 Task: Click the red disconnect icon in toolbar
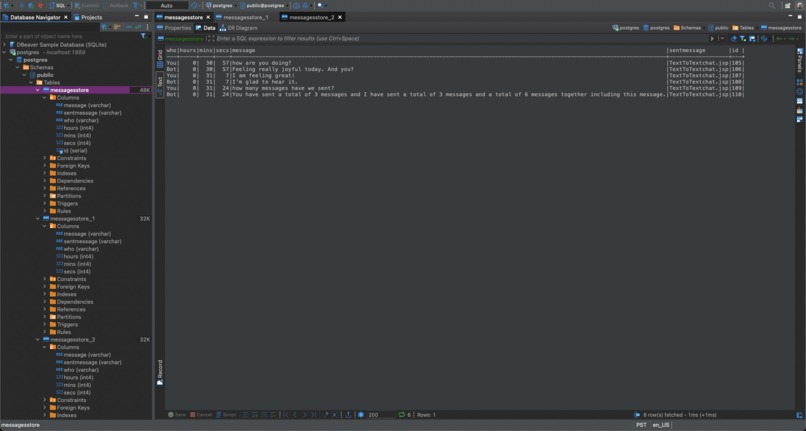pos(40,6)
